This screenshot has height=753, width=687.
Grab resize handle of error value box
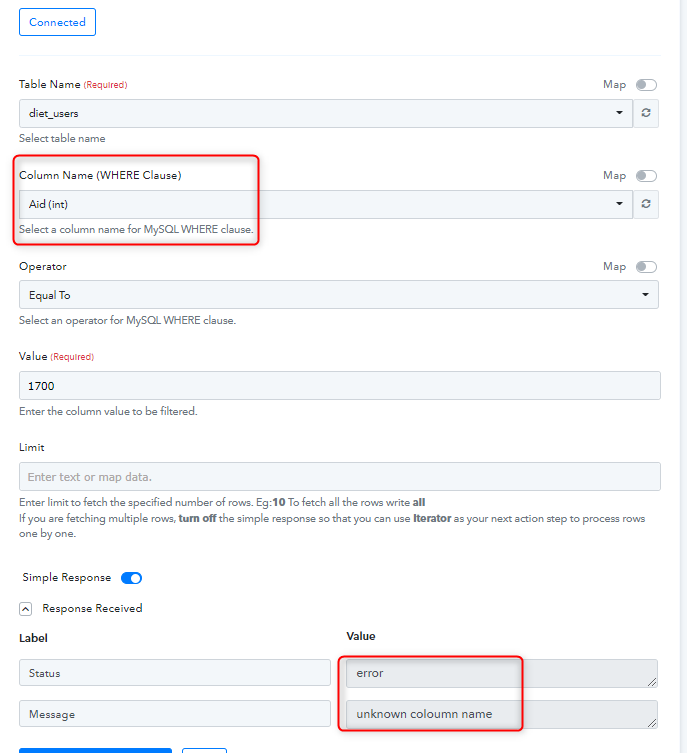pyautogui.click(x=651, y=682)
